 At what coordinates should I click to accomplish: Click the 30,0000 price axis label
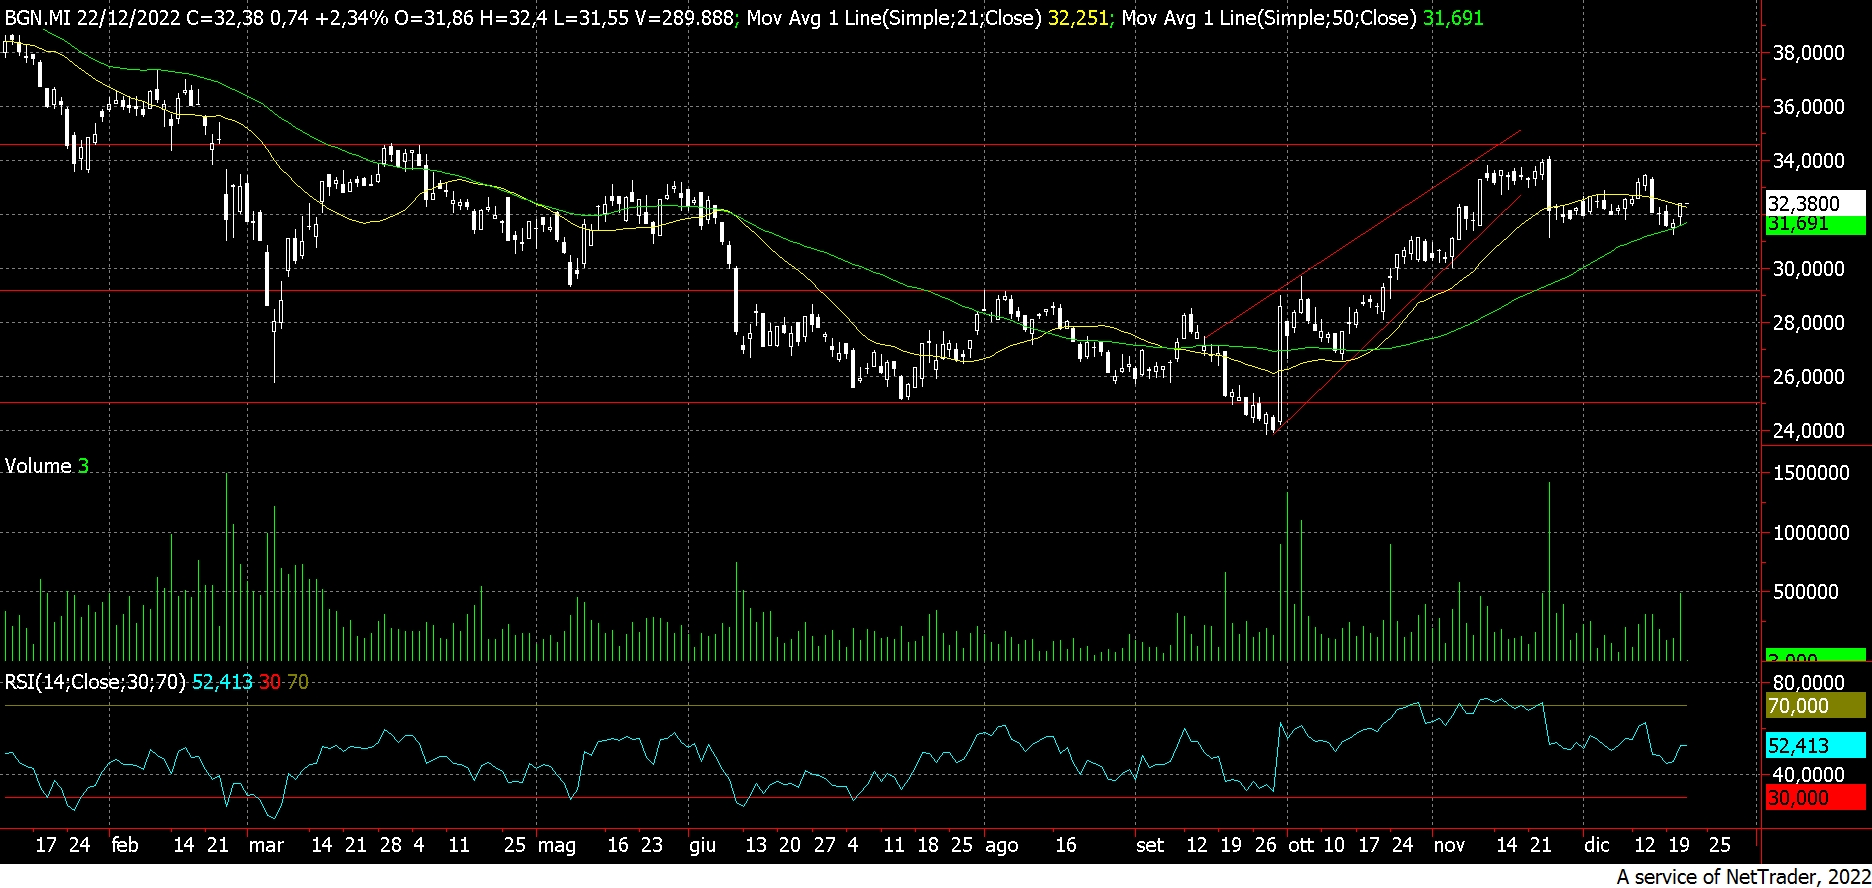1808,269
